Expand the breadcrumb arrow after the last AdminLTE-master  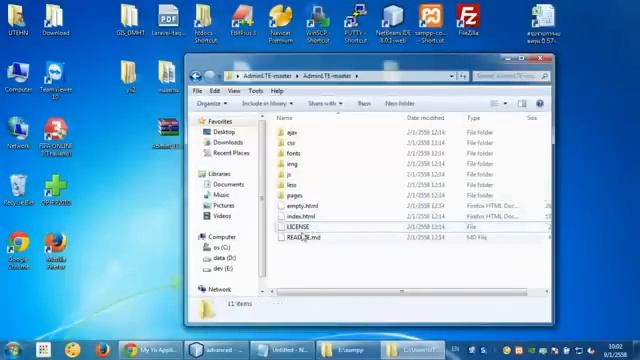click(x=357, y=76)
